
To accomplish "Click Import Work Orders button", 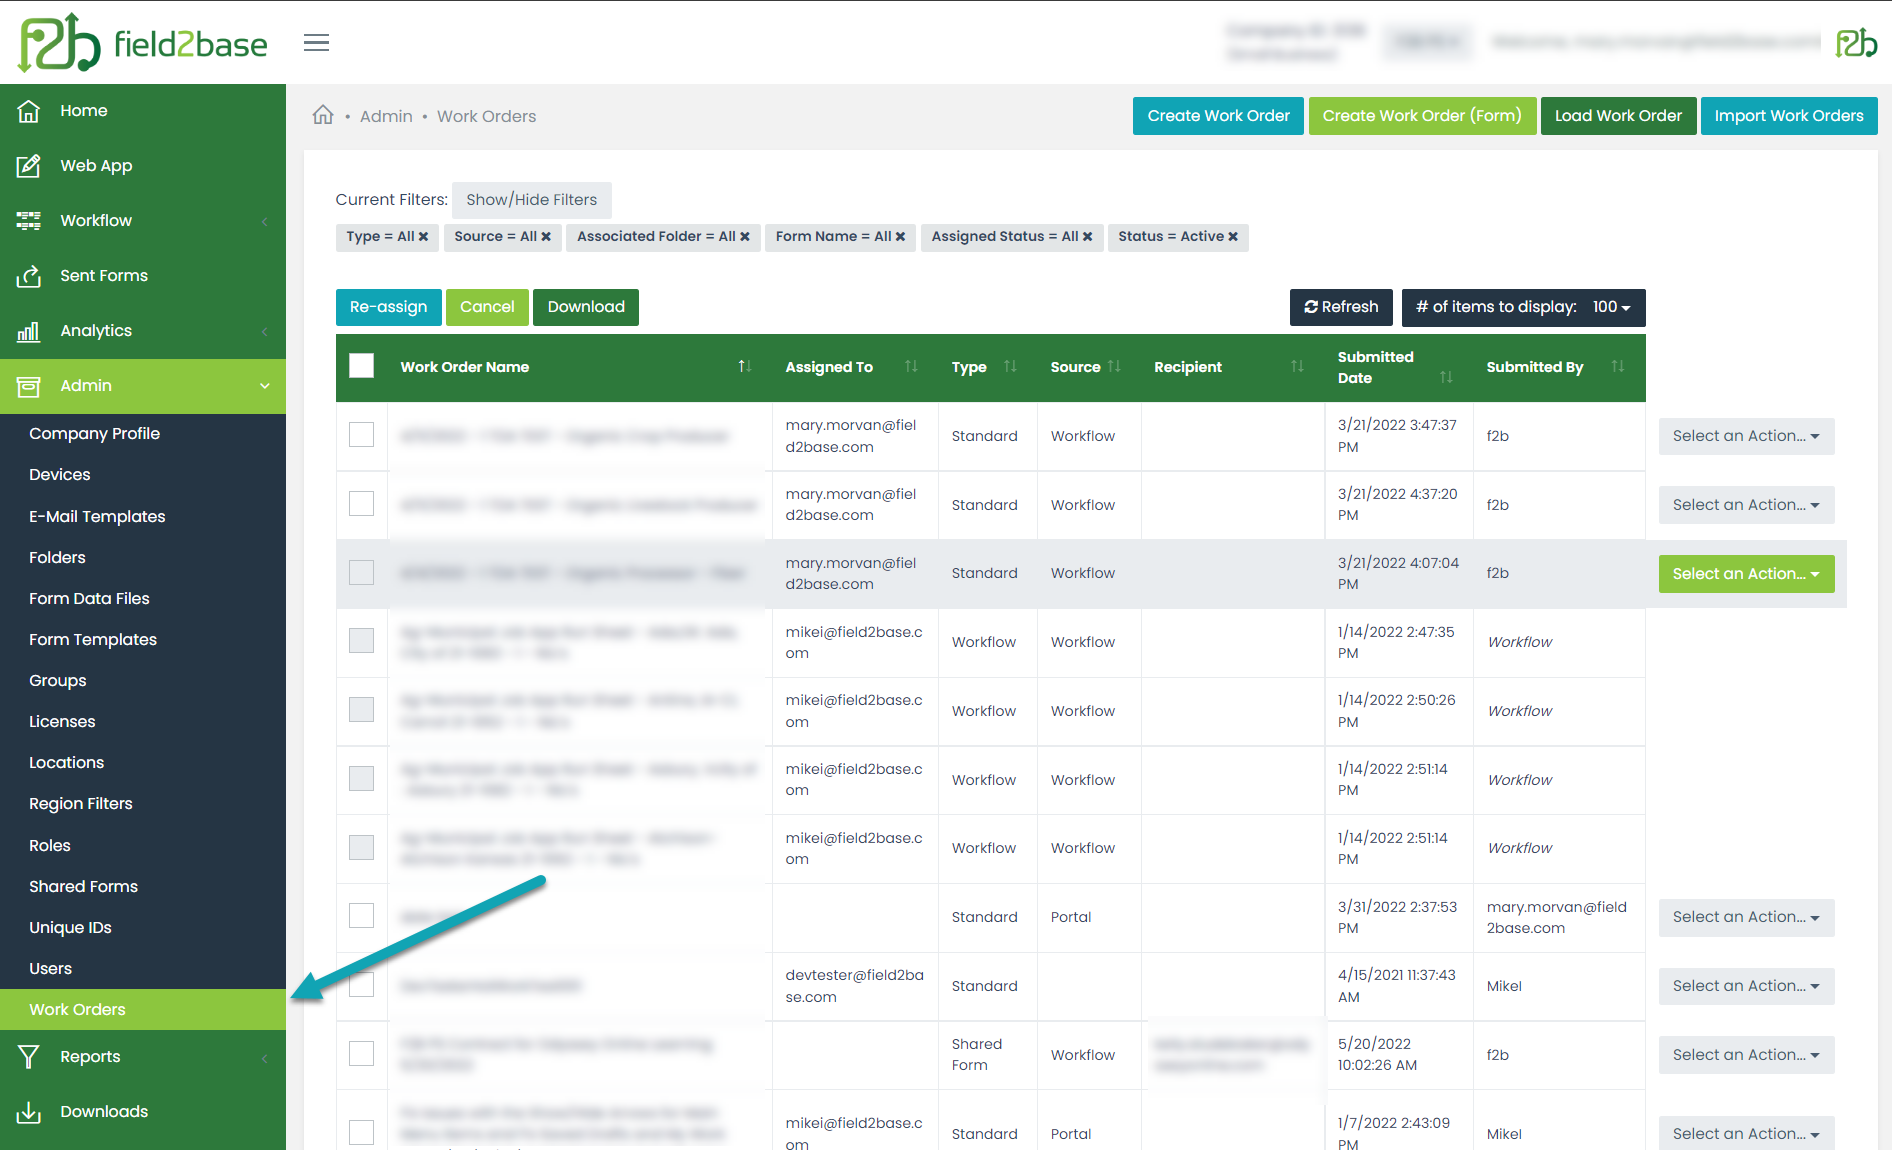I will pyautogui.click(x=1789, y=116).
